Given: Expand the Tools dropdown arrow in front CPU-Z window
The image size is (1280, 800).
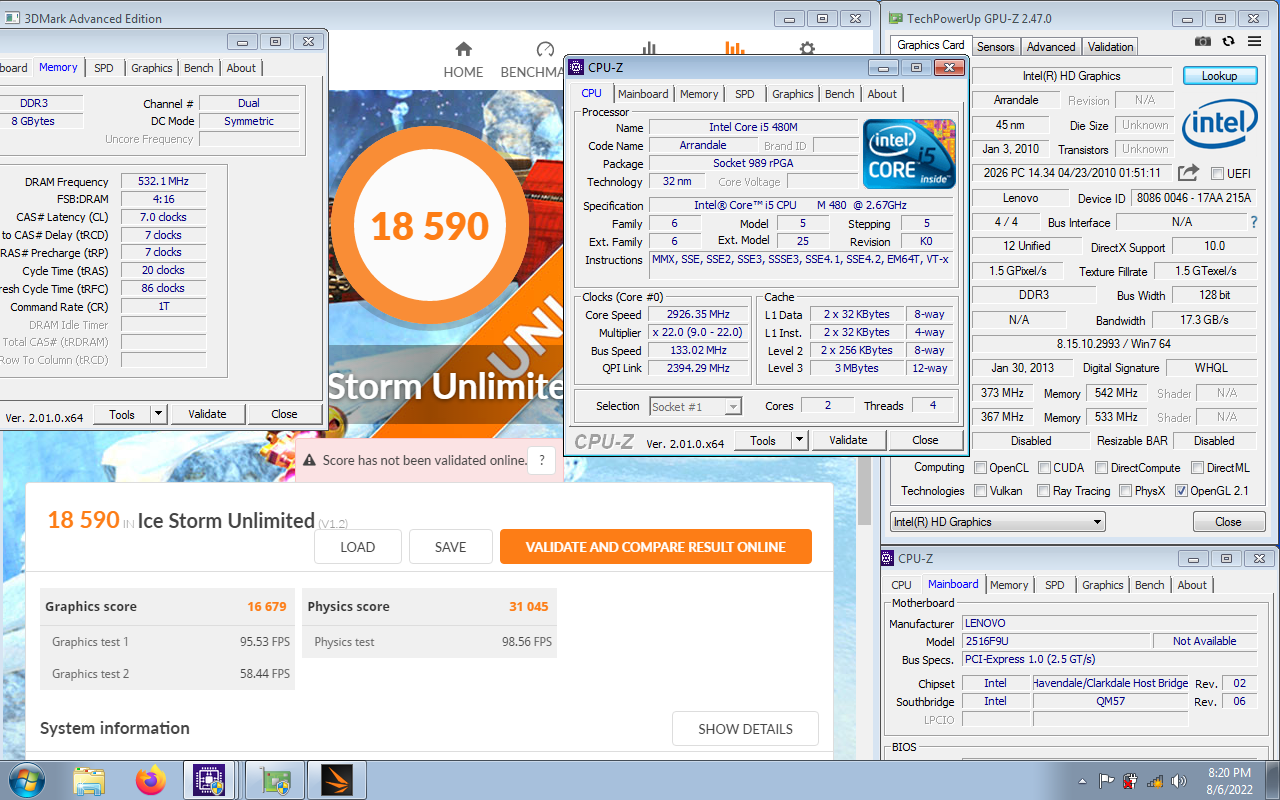Looking at the screenshot, I should [x=799, y=440].
